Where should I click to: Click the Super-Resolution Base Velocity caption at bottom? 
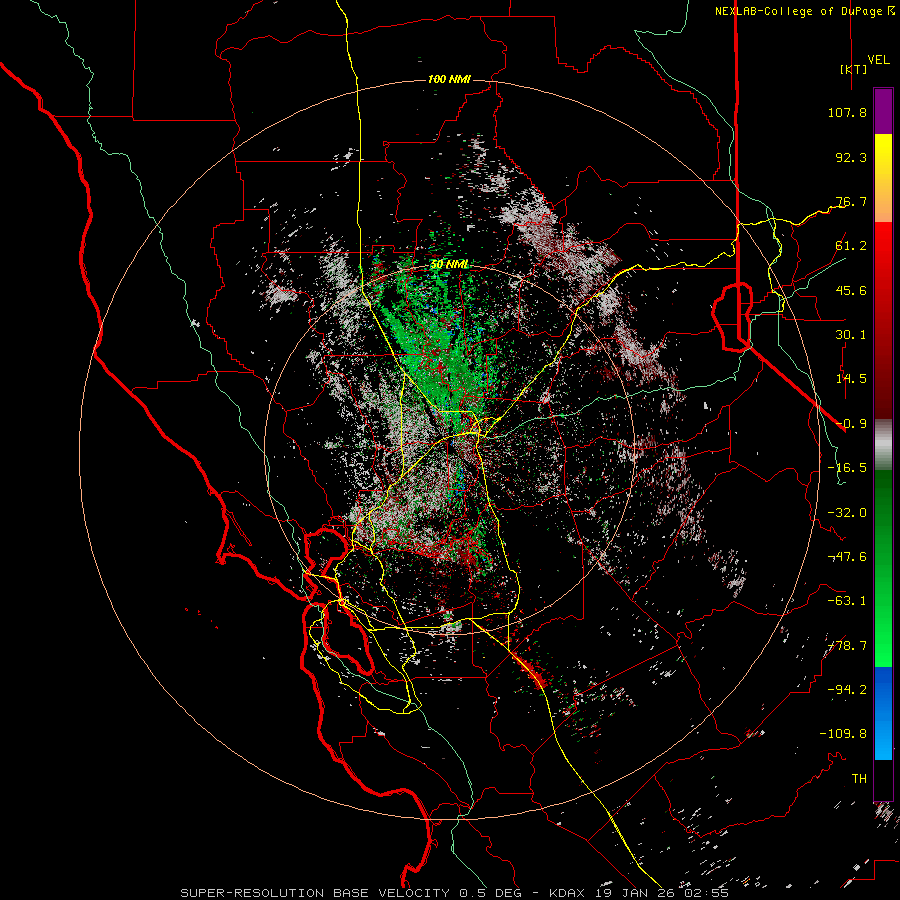(x=455, y=893)
